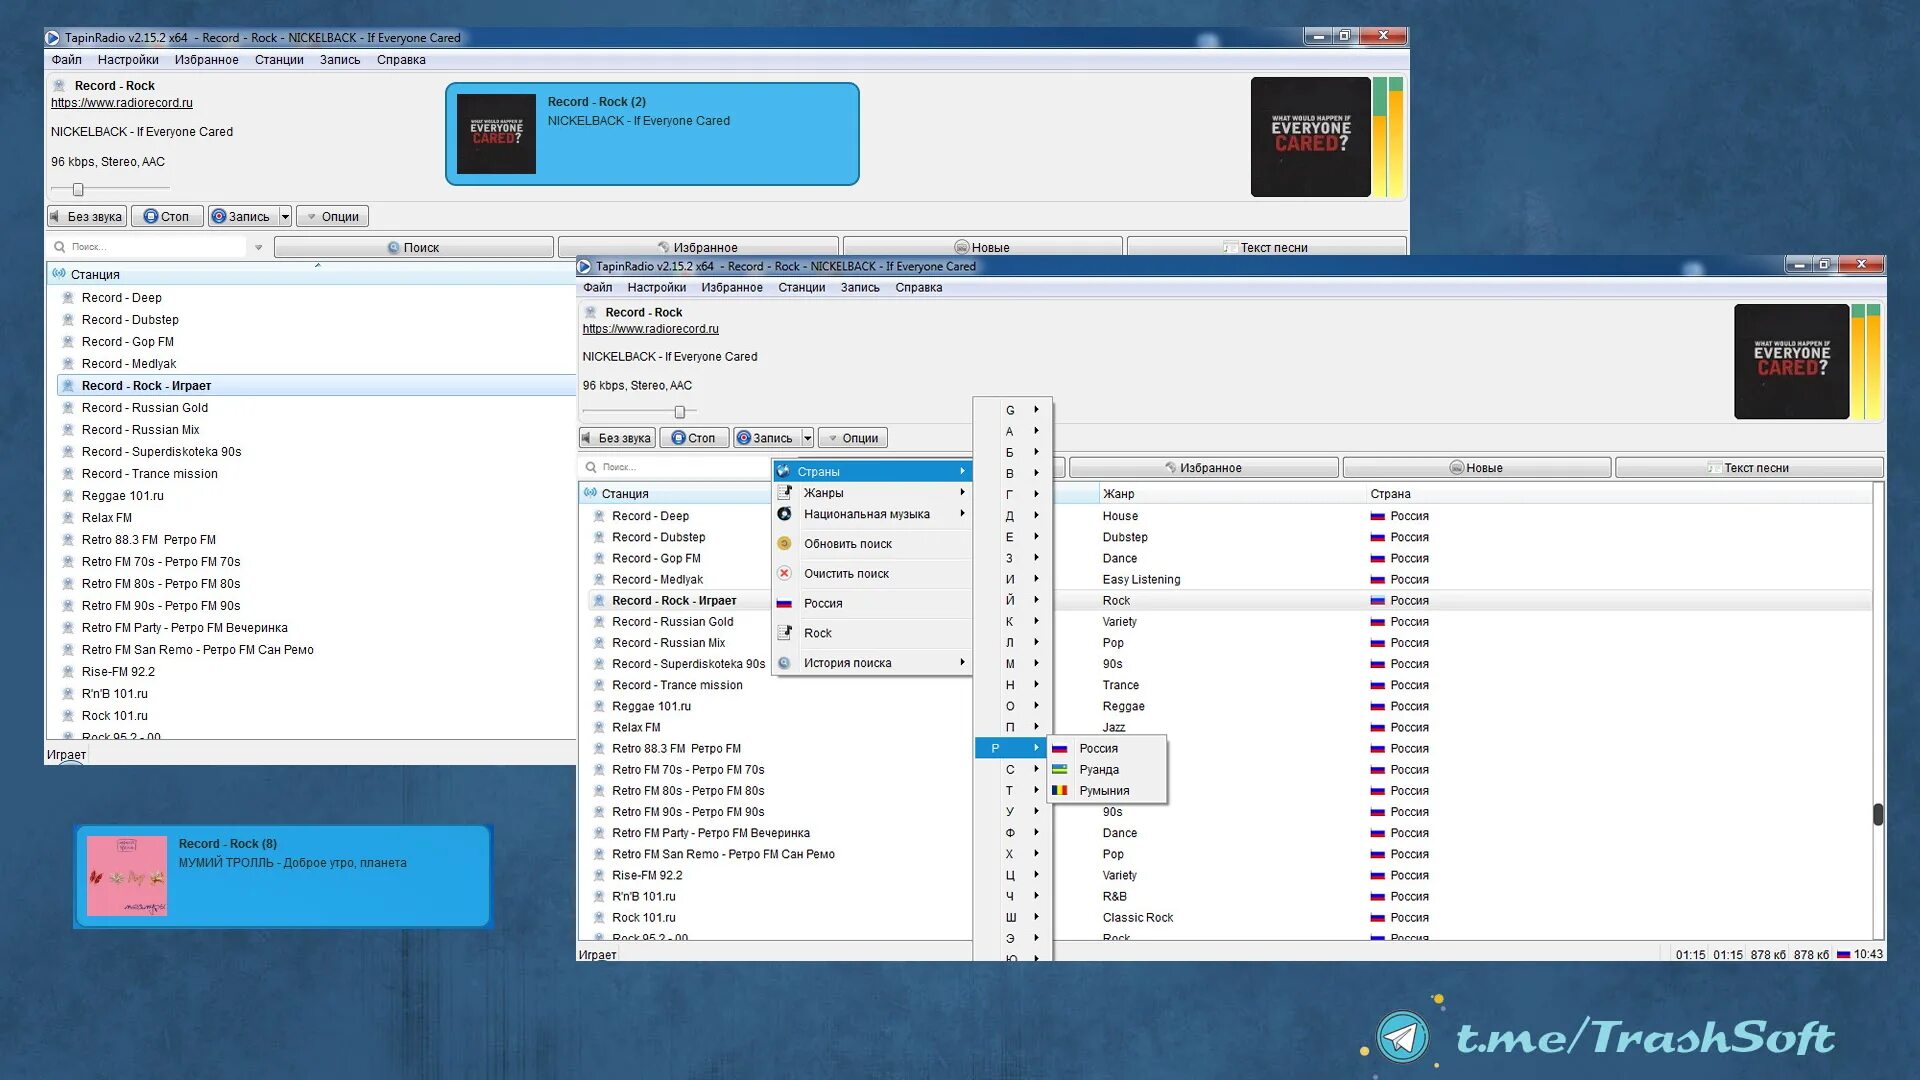Select Retro FM 80s in back window list
Viewport: 1920px width, 1080px height.
(x=160, y=584)
